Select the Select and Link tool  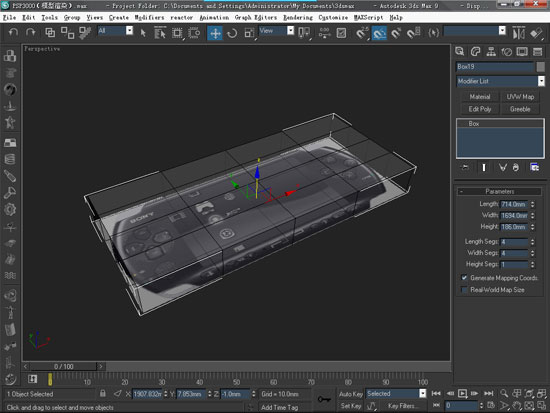click(x=50, y=33)
